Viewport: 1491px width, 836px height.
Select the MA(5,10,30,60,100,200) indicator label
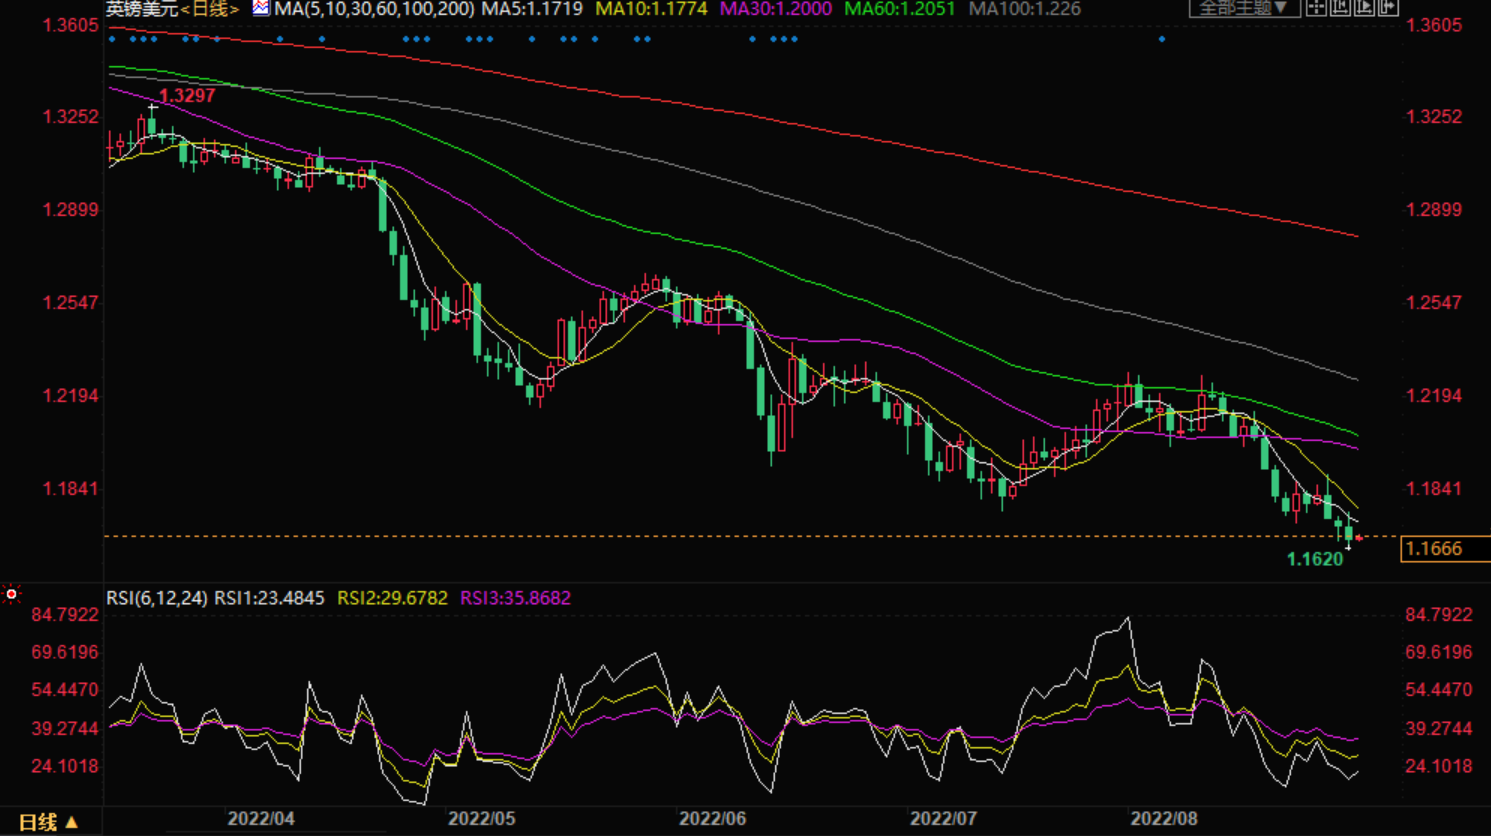[x=374, y=9]
